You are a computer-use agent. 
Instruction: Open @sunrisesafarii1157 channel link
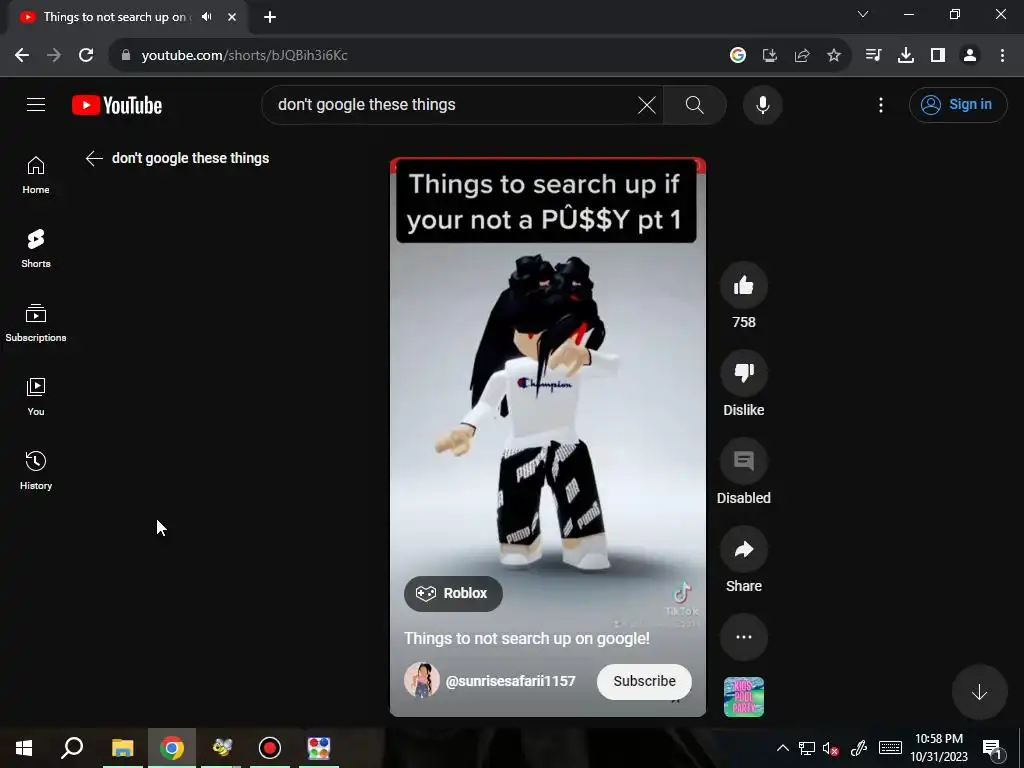tap(510, 681)
